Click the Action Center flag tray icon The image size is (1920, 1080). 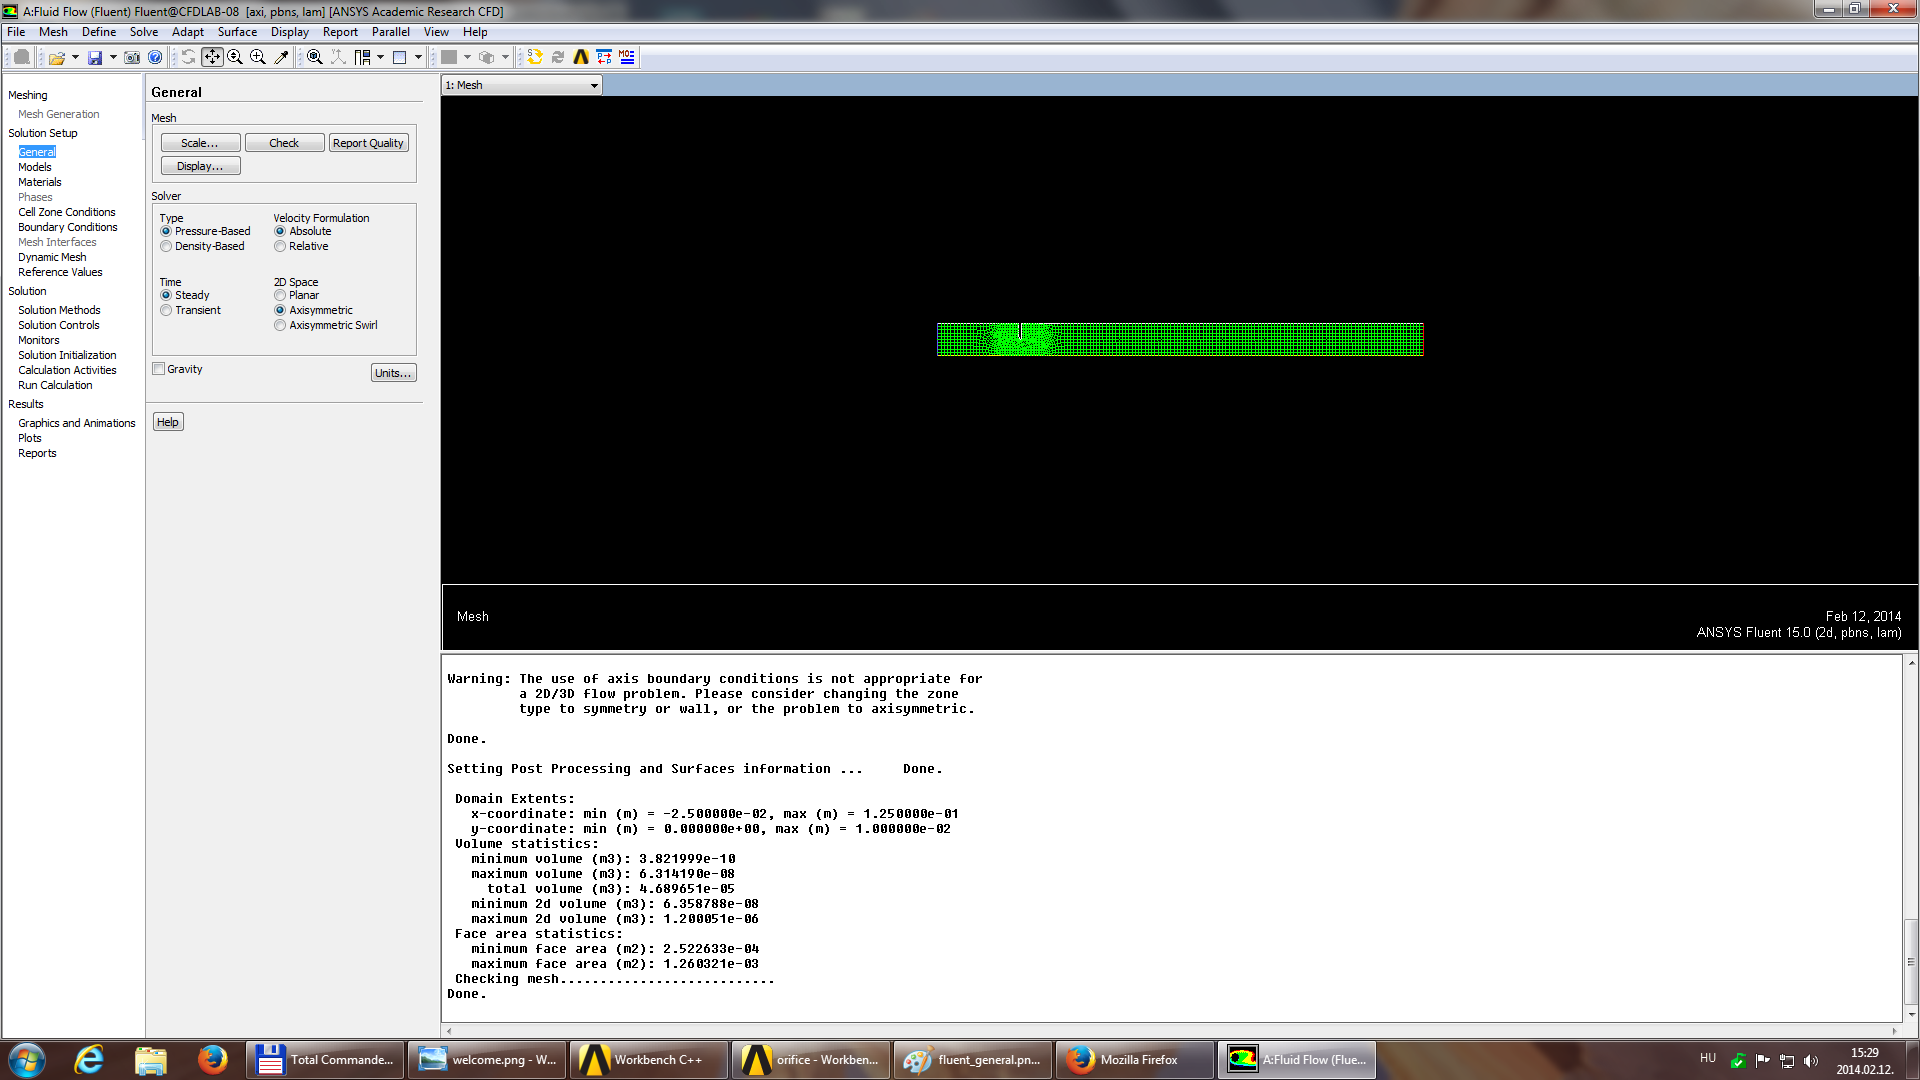[x=1763, y=1061]
